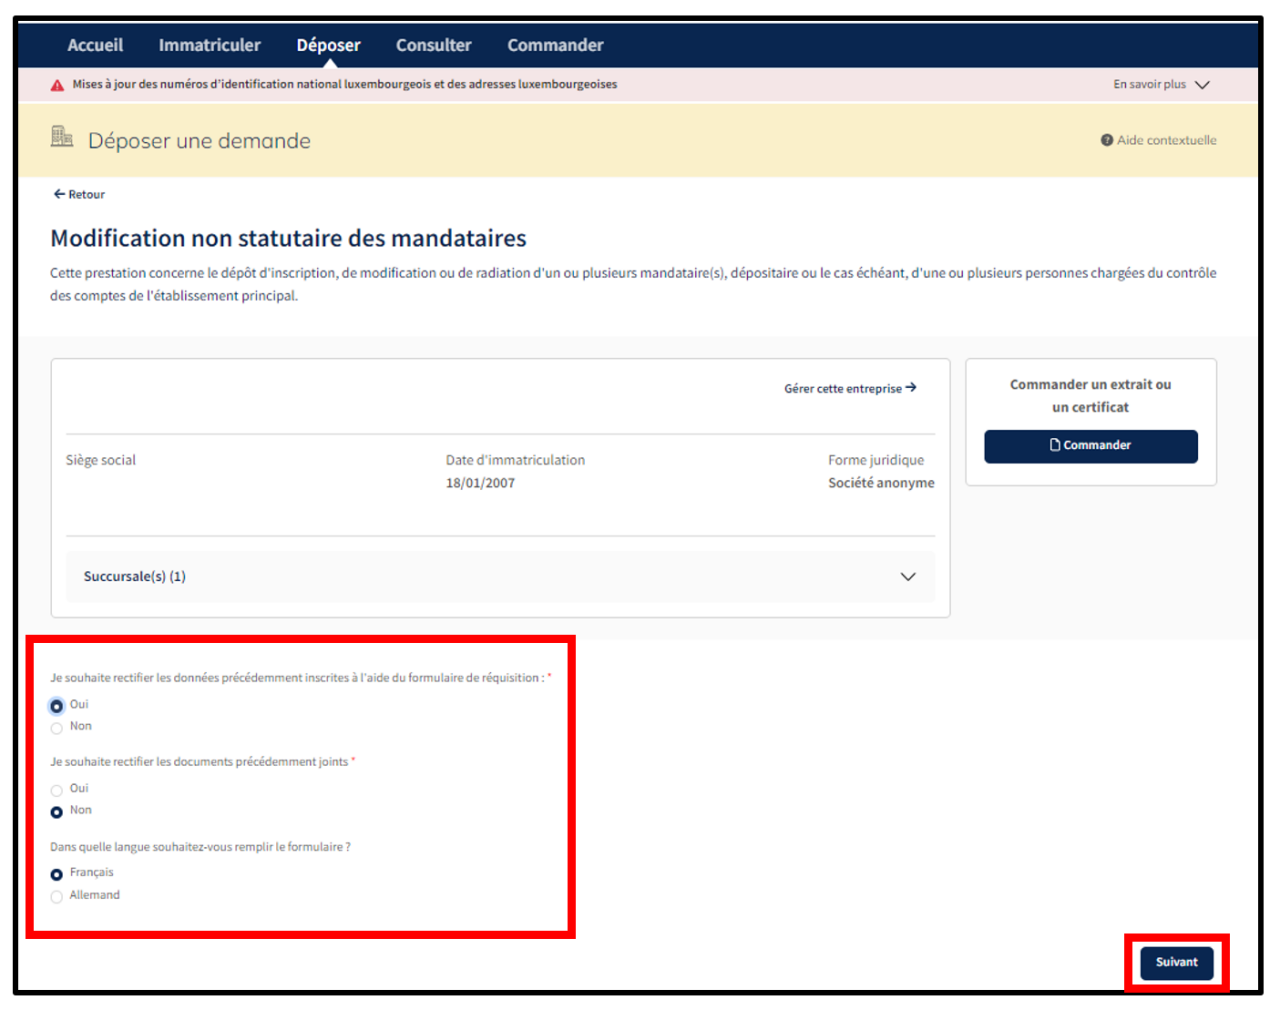This screenshot has width=1280, height=1010.
Task: Expand the Succursale(s) (1) section
Action: (907, 577)
